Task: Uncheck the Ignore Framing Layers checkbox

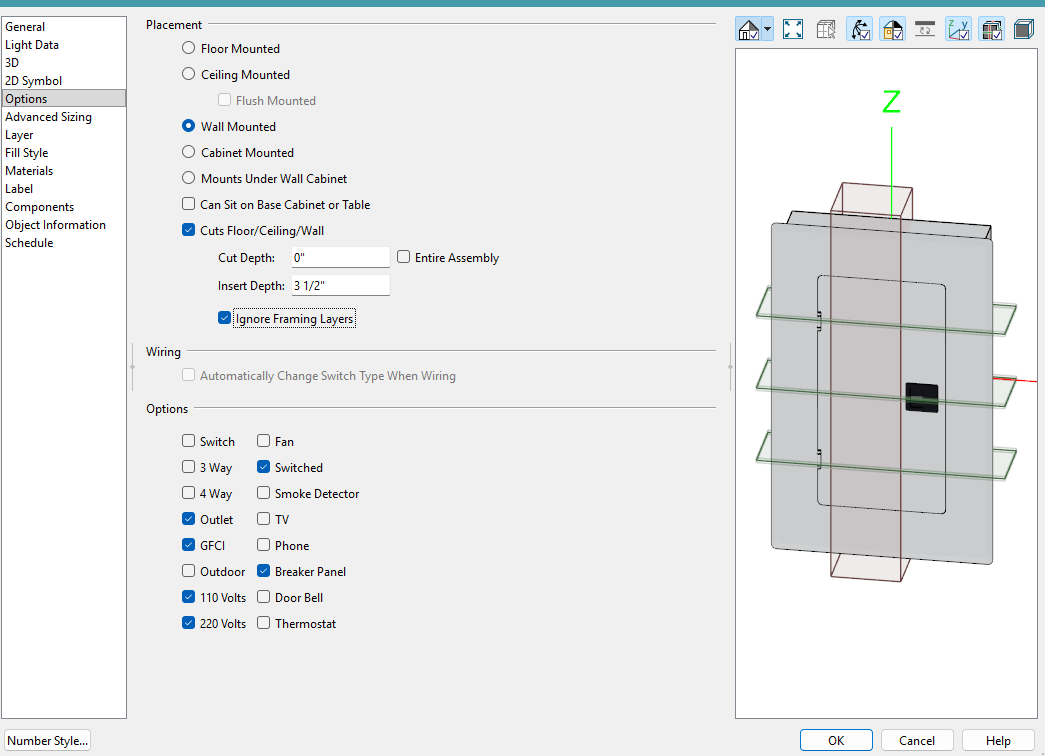Action: click(224, 319)
